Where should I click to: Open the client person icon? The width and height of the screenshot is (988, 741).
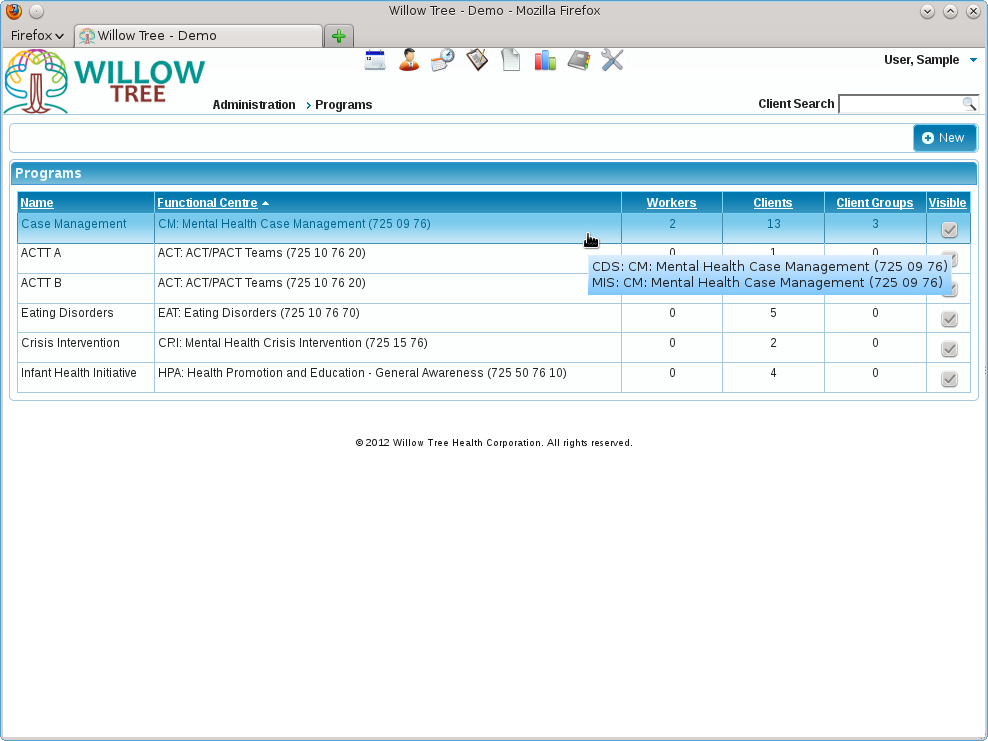[409, 60]
